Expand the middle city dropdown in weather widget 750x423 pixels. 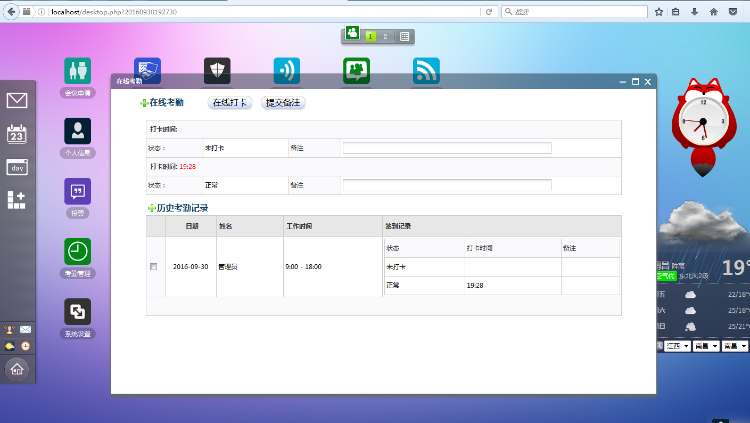(x=708, y=345)
